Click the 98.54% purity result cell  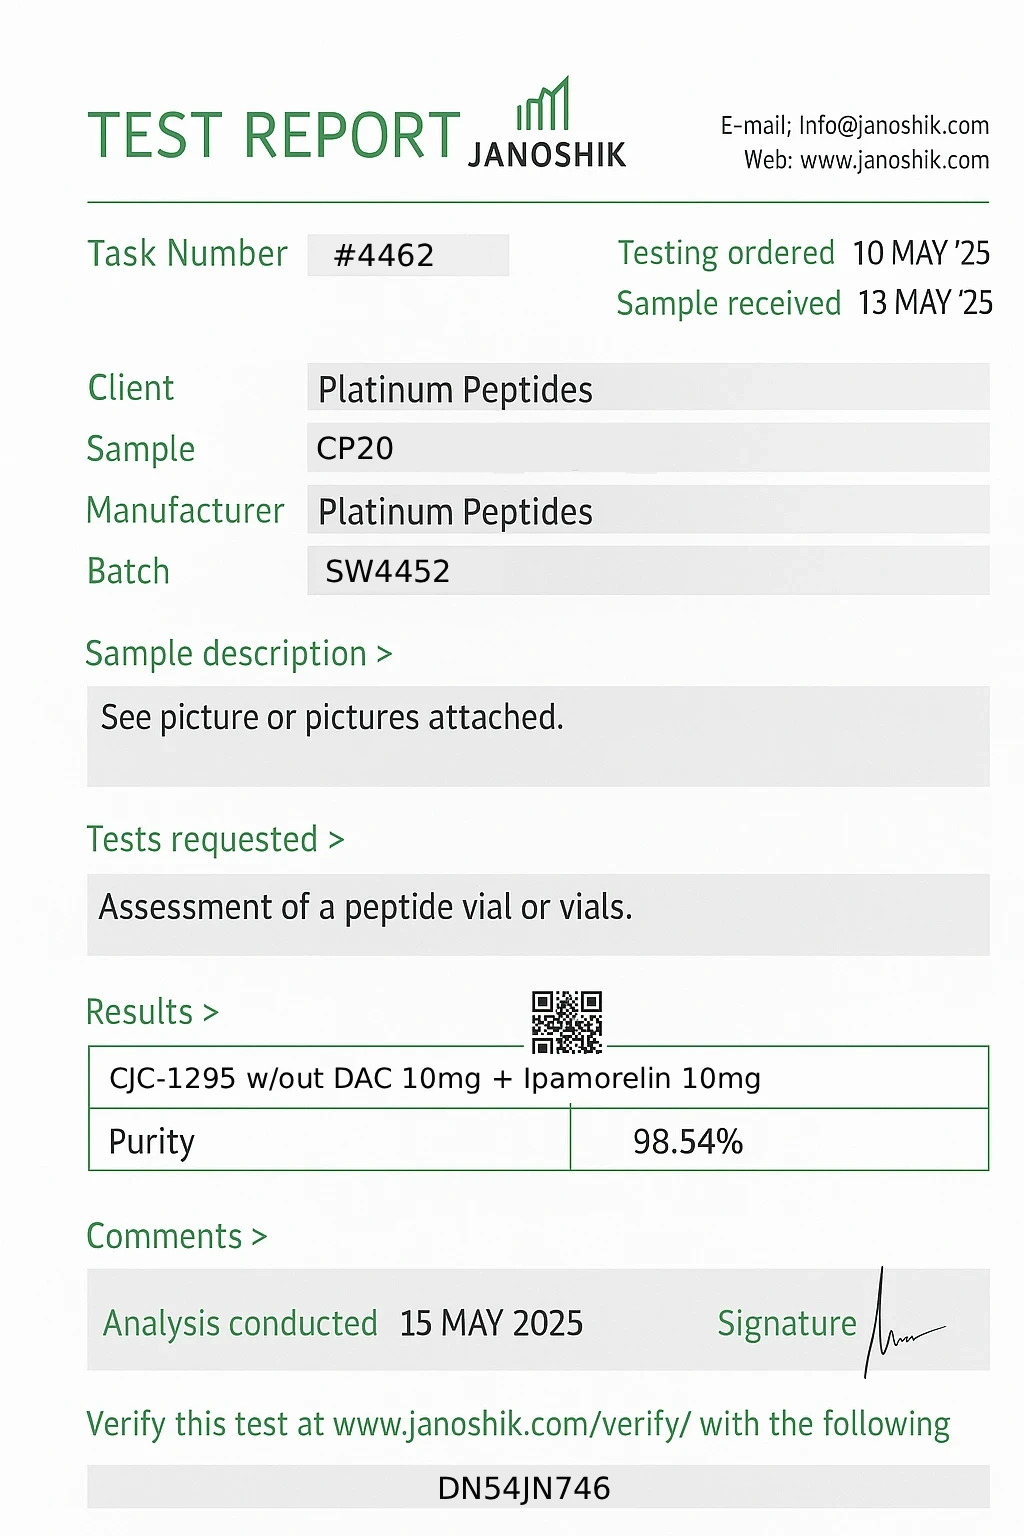[x=688, y=1141]
